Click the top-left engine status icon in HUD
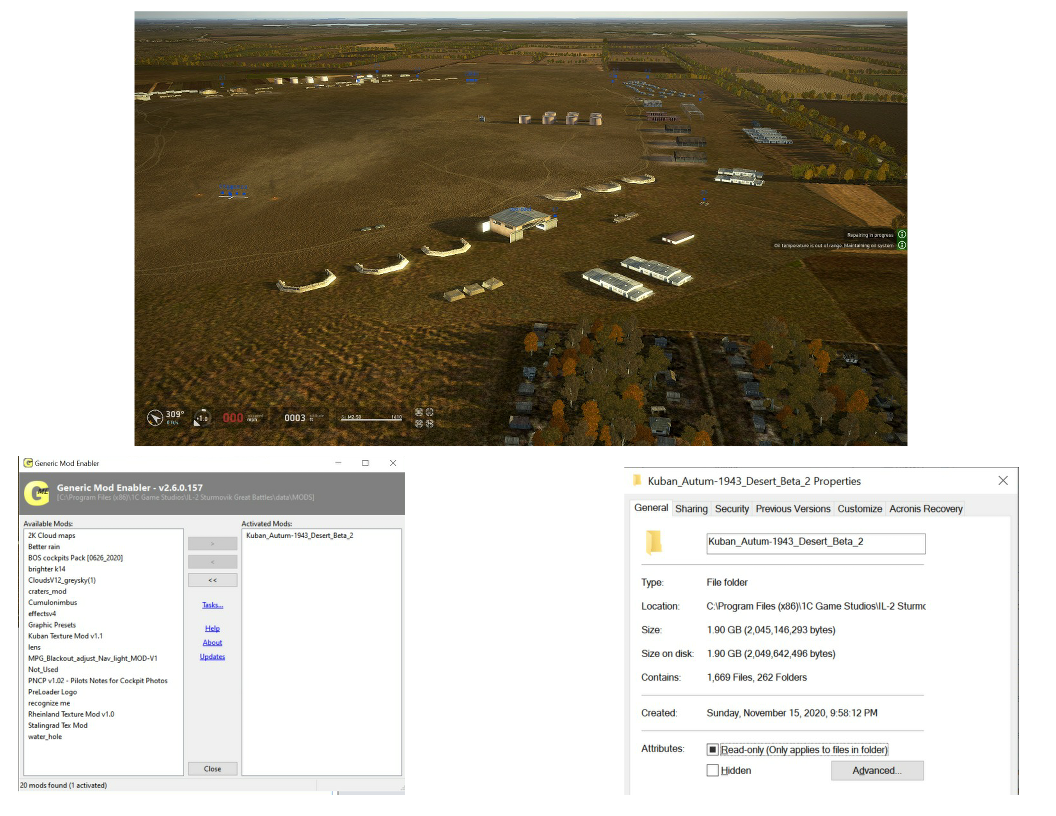Image resolution: width=1056 pixels, height=816 pixels. 418,412
